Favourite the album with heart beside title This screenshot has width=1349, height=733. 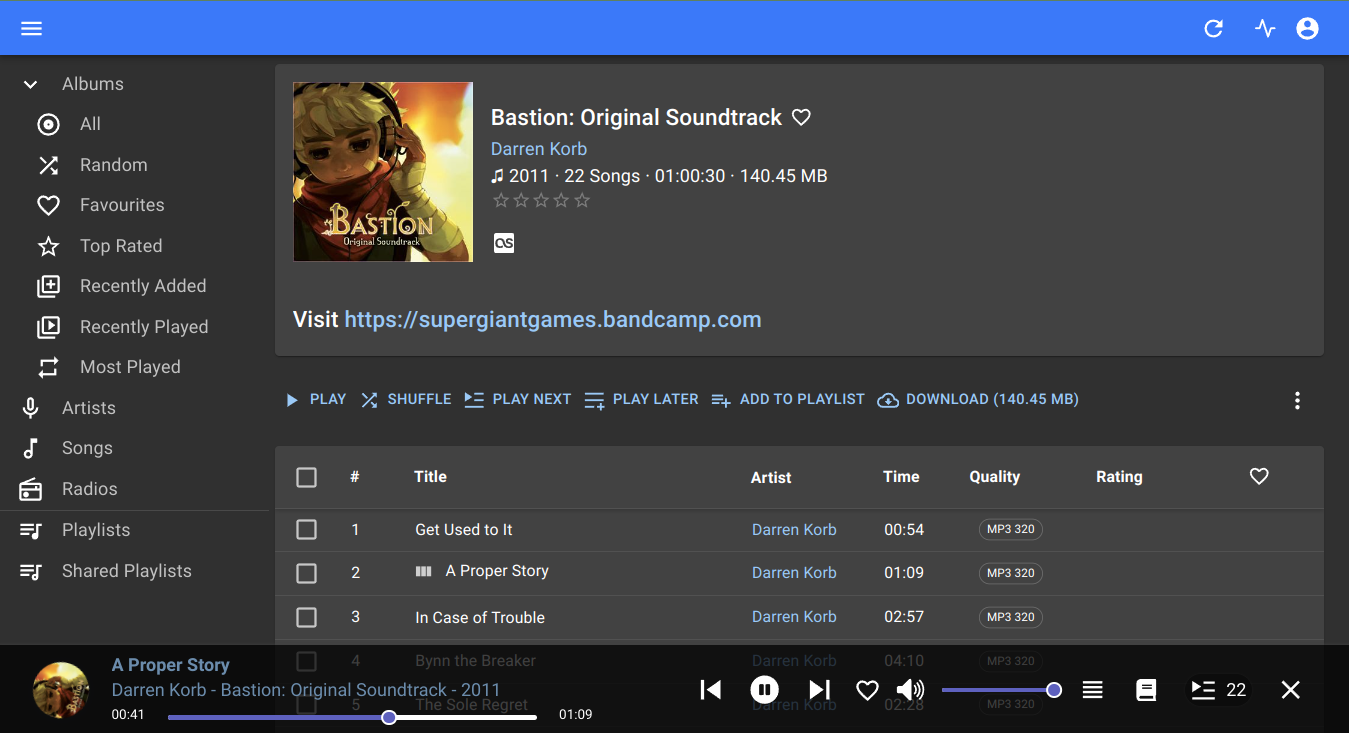tap(801, 117)
